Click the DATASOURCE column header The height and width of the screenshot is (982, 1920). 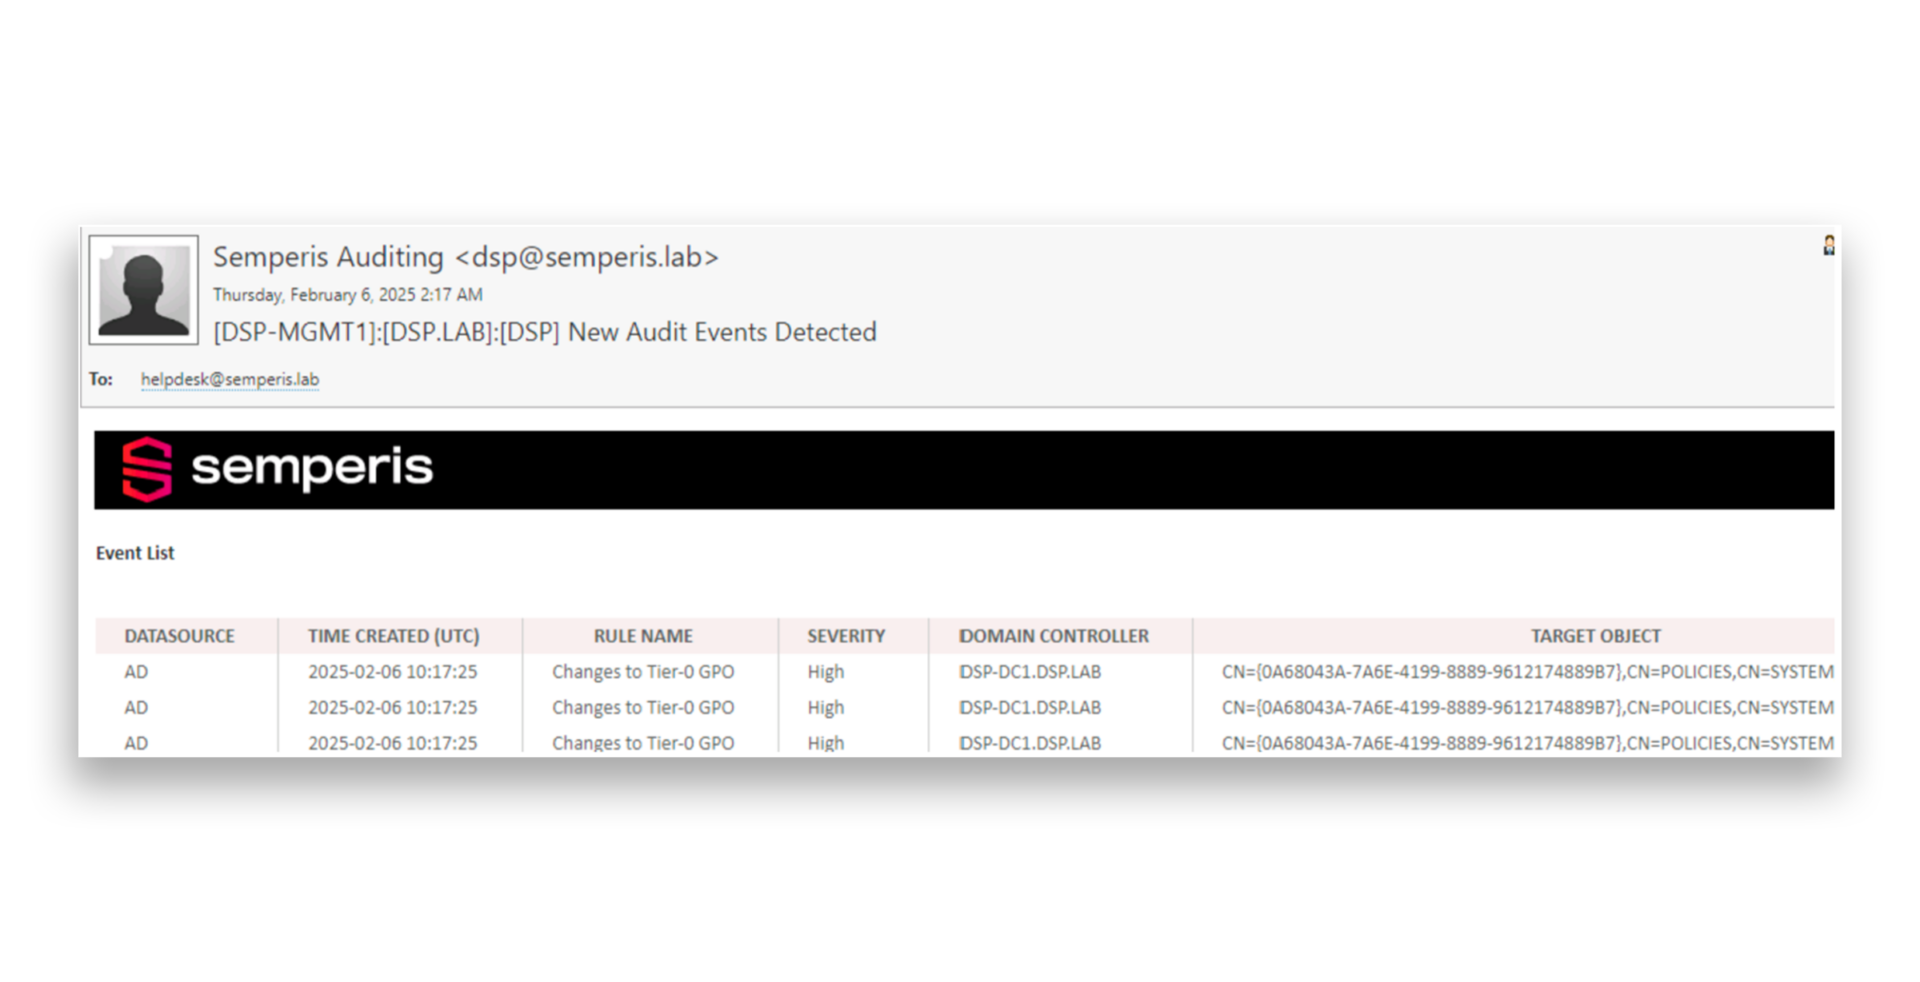pyautogui.click(x=180, y=635)
